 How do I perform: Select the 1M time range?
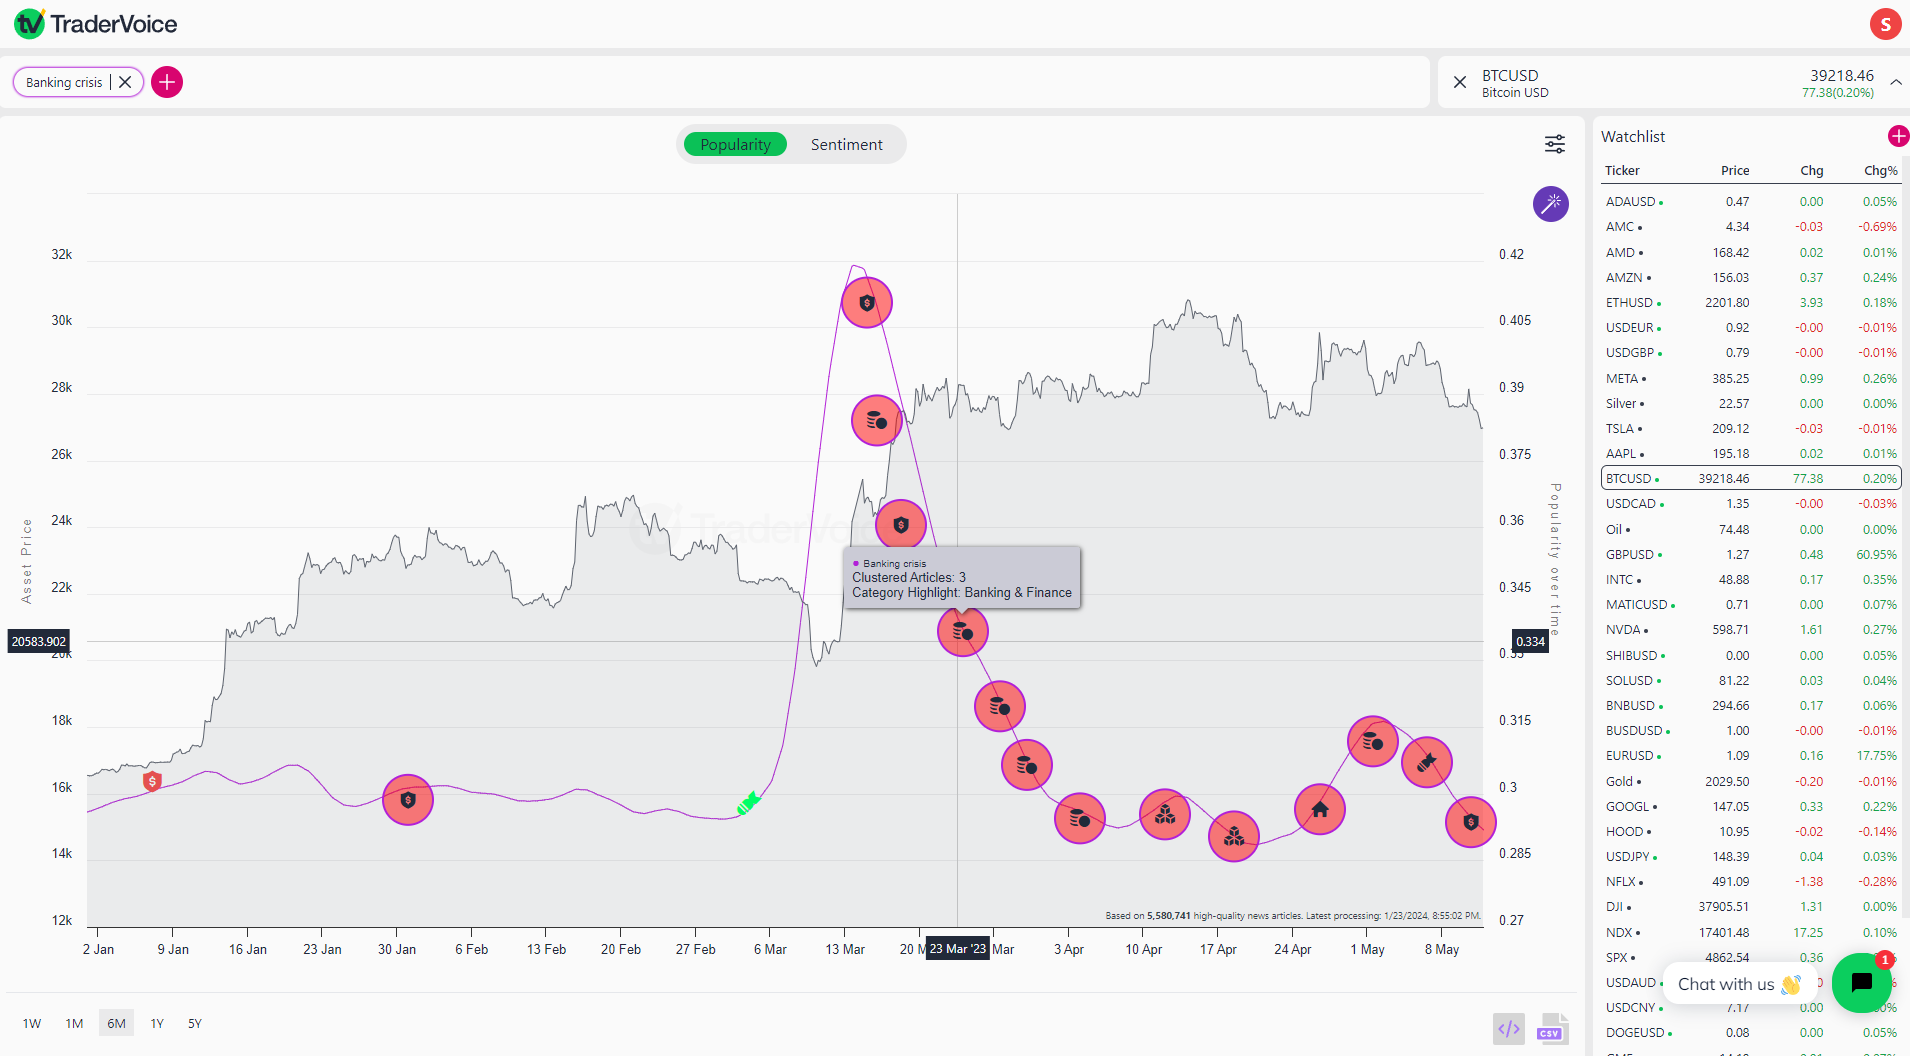pyautogui.click(x=74, y=1023)
